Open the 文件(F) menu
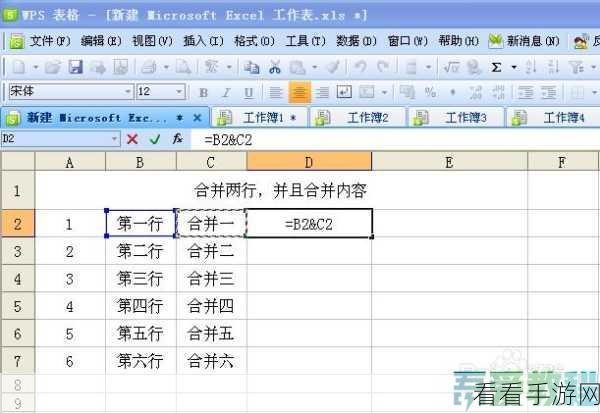This screenshot has width=600, height=413. [x=50, y=41]
